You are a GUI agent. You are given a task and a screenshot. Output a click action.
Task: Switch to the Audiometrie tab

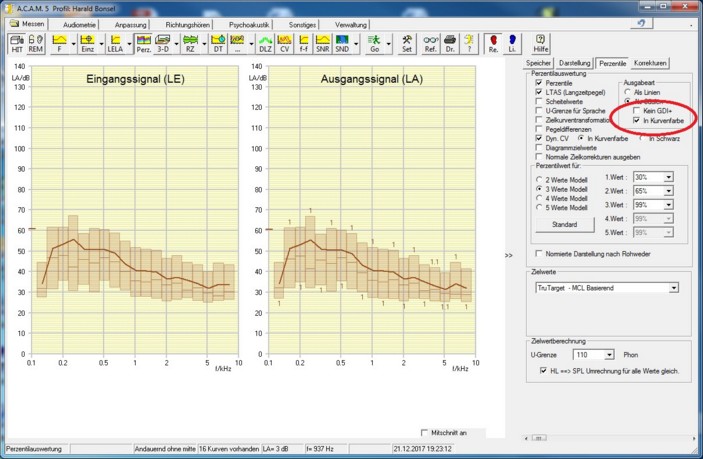[x=79, y=25]
